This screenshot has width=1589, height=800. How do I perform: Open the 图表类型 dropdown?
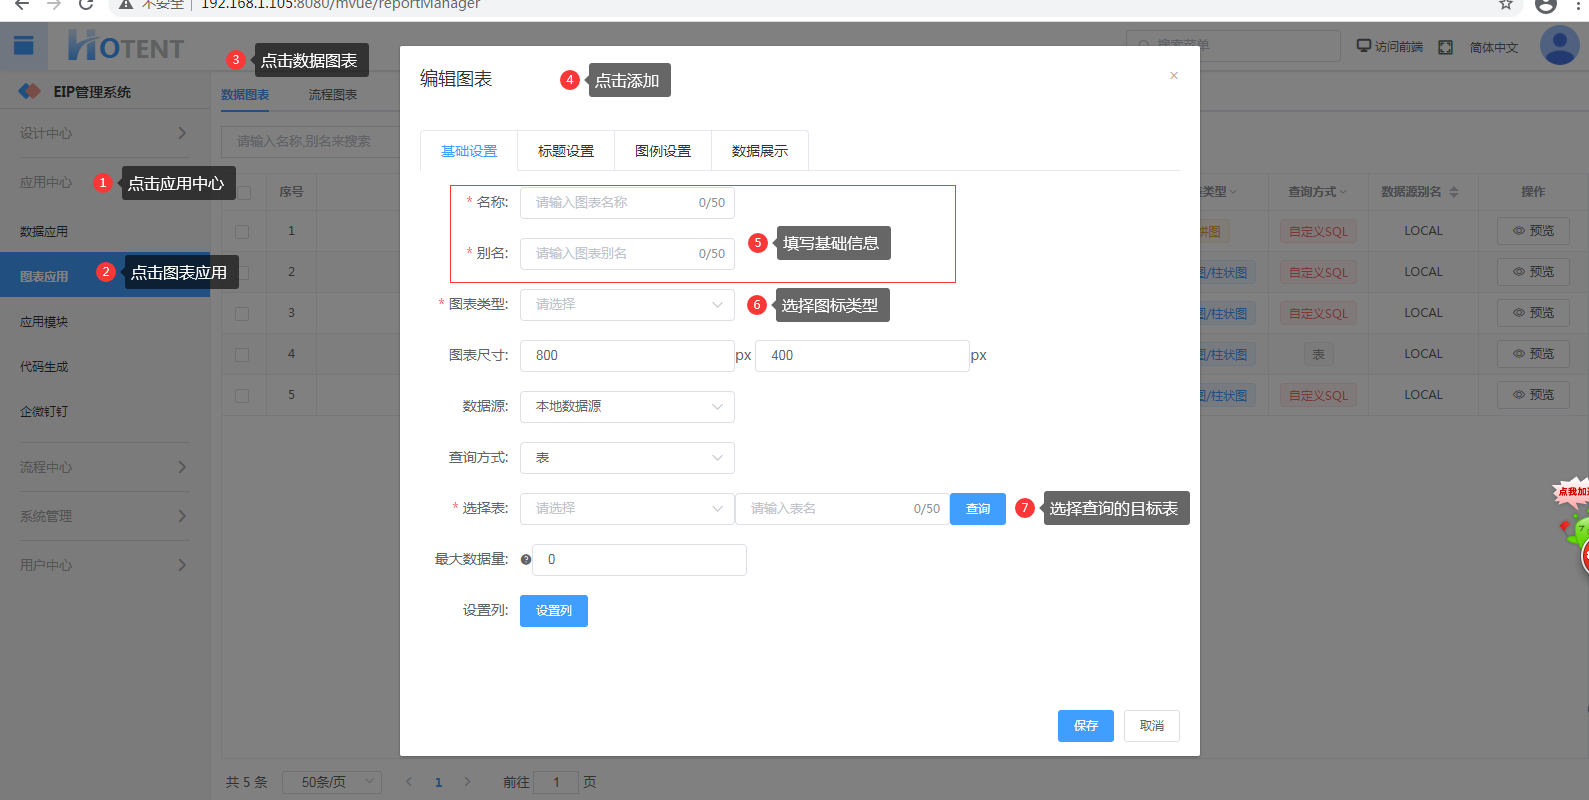point(627,305)
